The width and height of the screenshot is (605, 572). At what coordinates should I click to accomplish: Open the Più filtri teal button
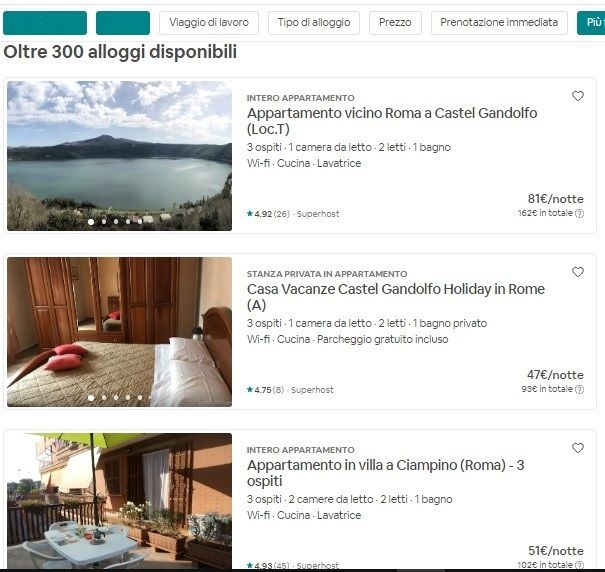point(591,23)
